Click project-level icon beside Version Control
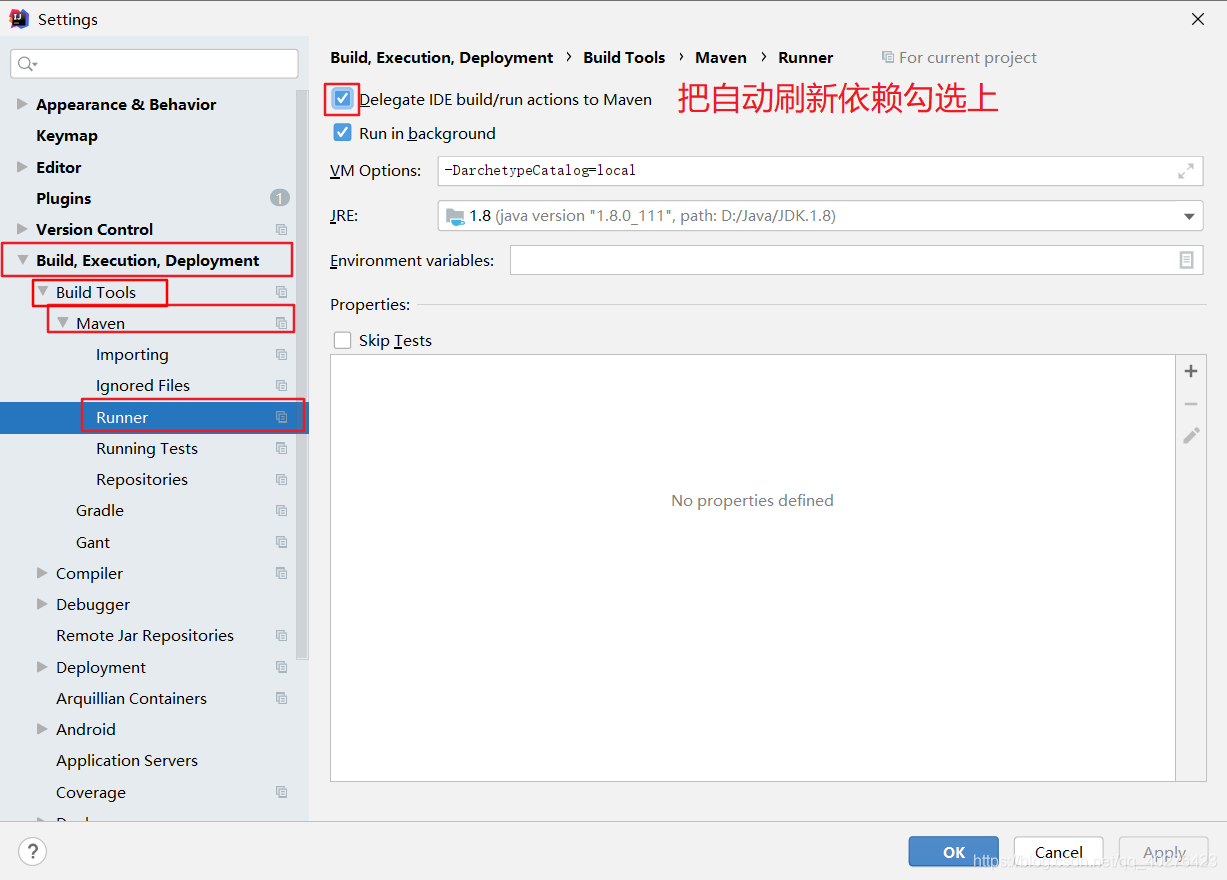The height and width of the screenshot is (880, 1227). point(281,230)
